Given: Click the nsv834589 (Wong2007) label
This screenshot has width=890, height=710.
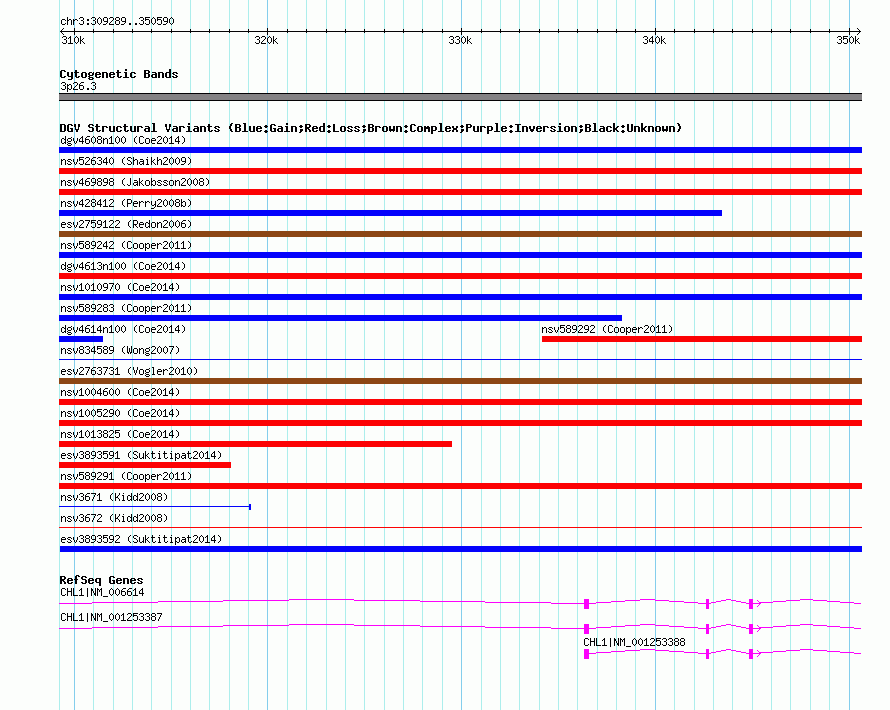Looking at the screenshot, I should tap(120, 350).
